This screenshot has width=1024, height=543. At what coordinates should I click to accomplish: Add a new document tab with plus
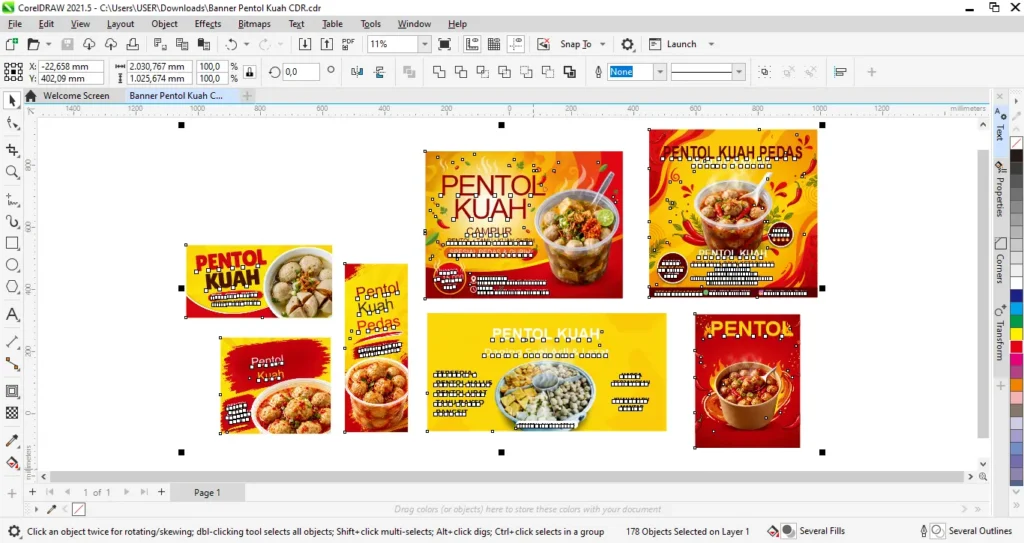pyautogui.click(x=247, y=95)
